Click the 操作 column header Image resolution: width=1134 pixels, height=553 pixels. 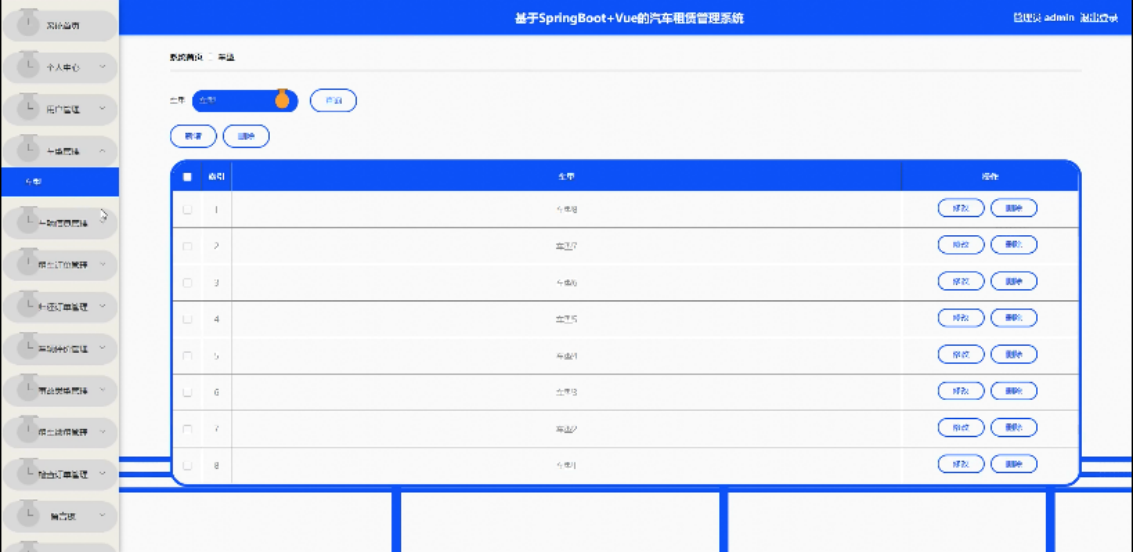click(990, 176)
